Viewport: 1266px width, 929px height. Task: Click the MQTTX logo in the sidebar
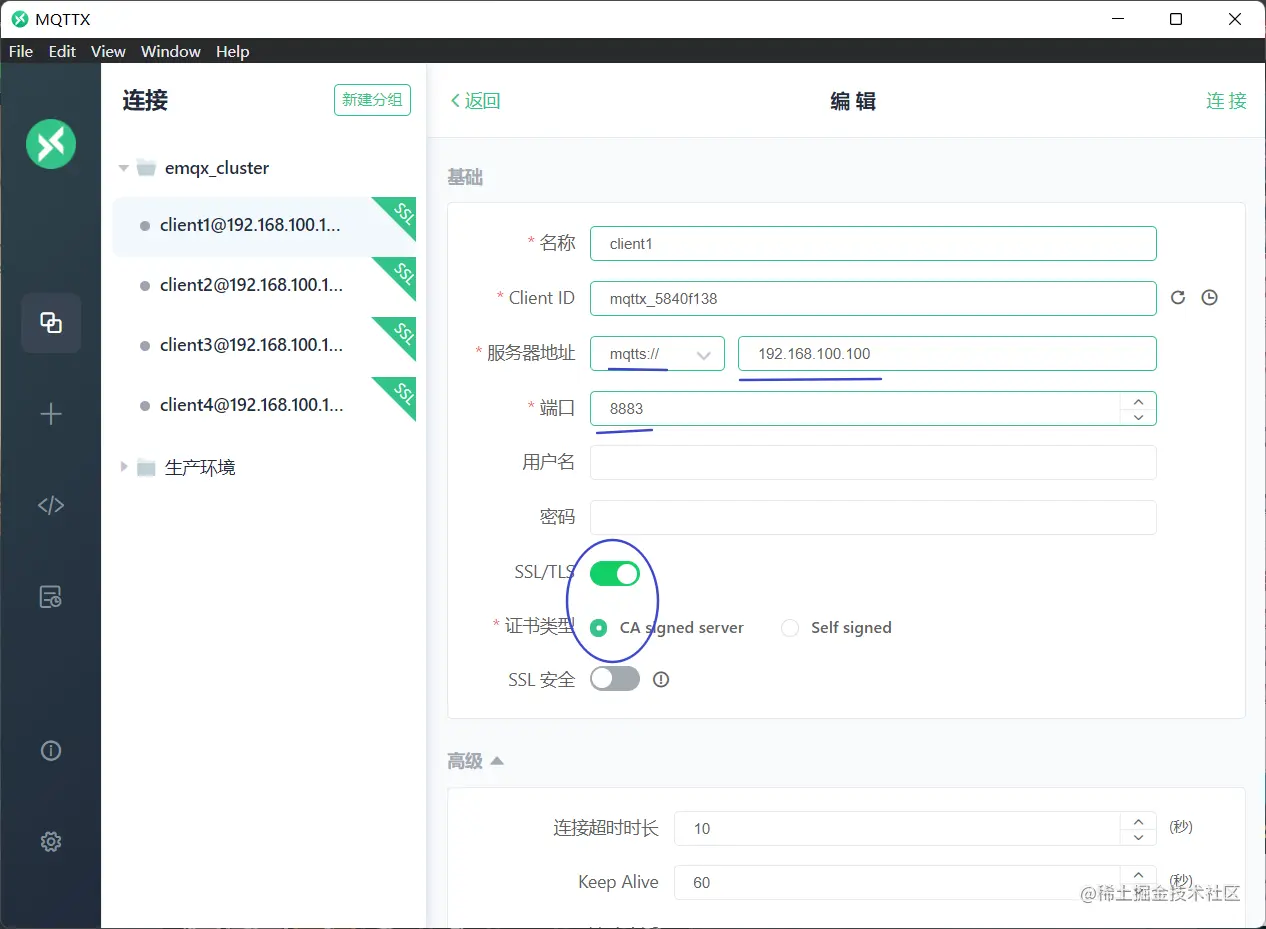50,144
